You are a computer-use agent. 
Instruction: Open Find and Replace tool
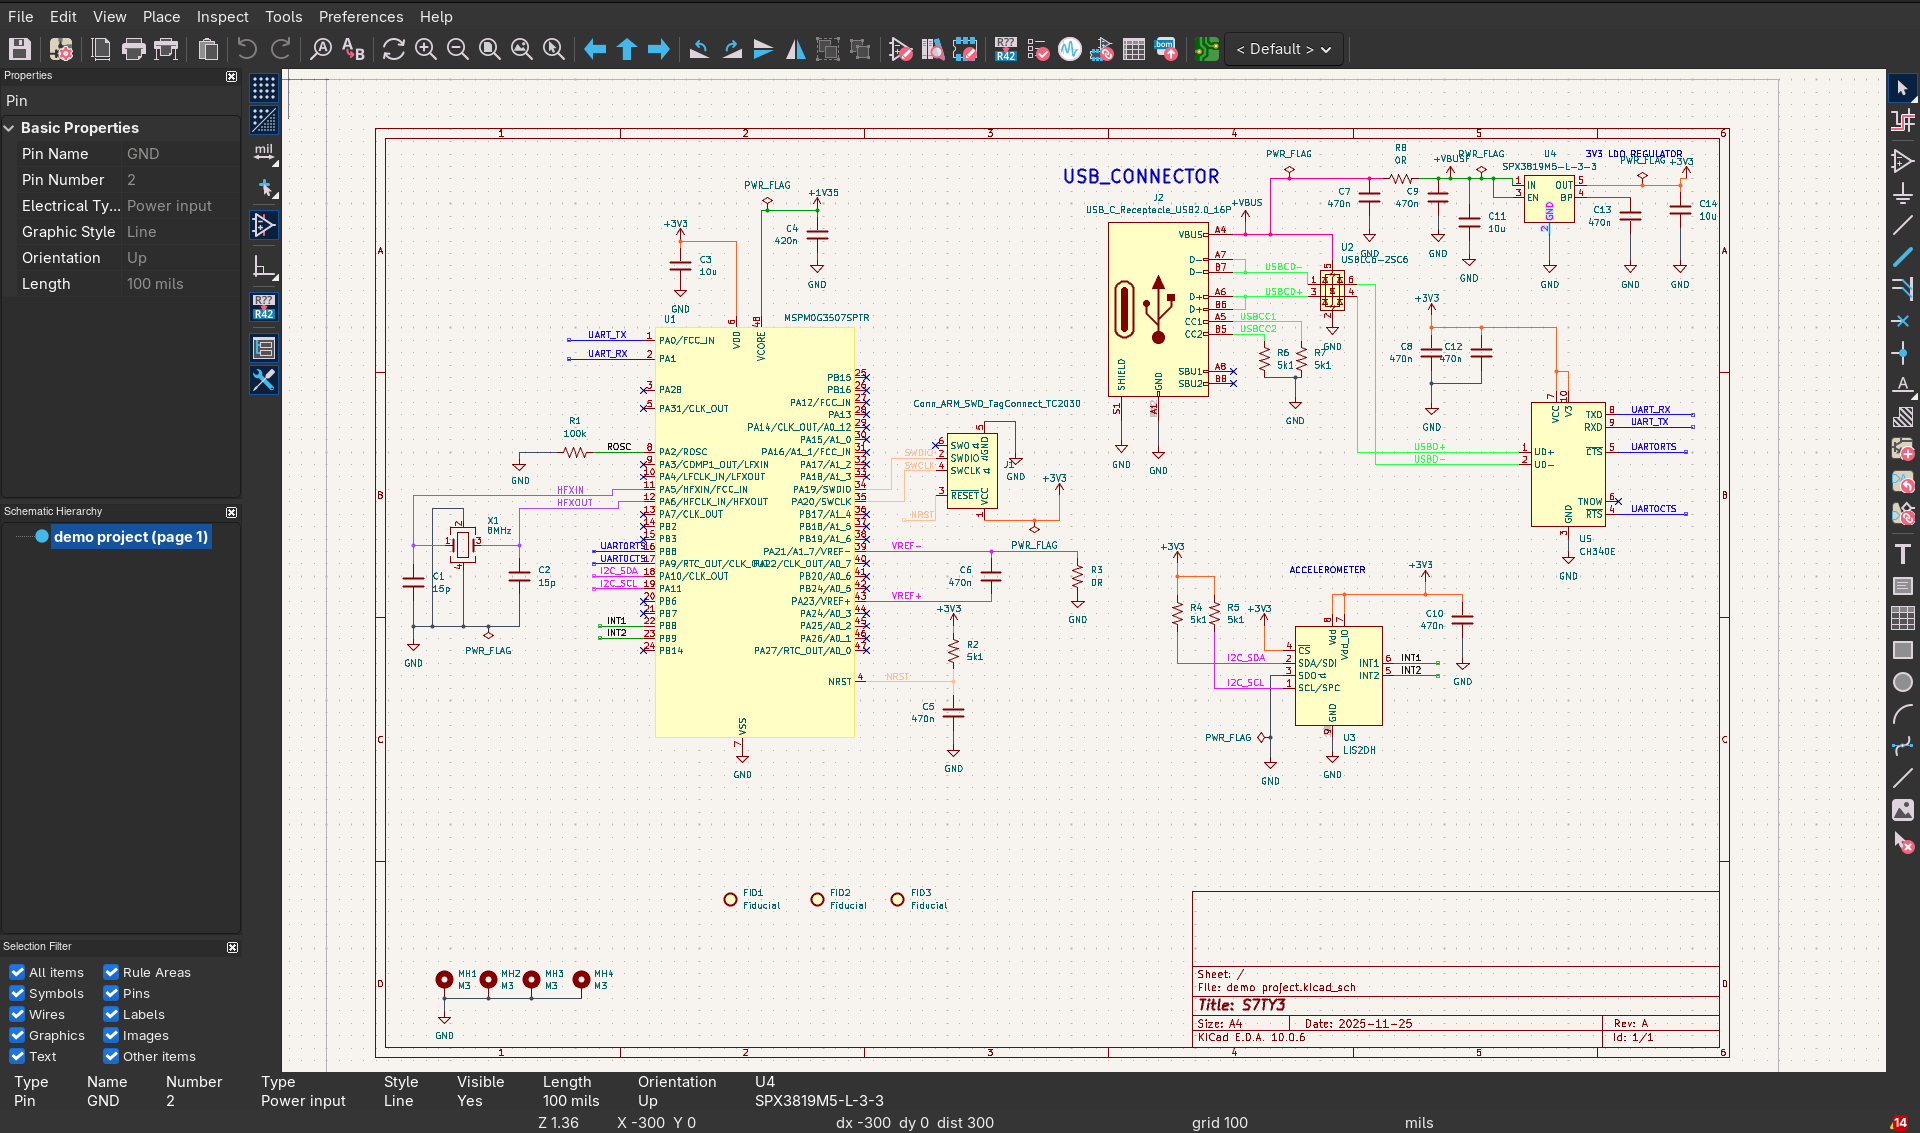[x=353, y=49]
